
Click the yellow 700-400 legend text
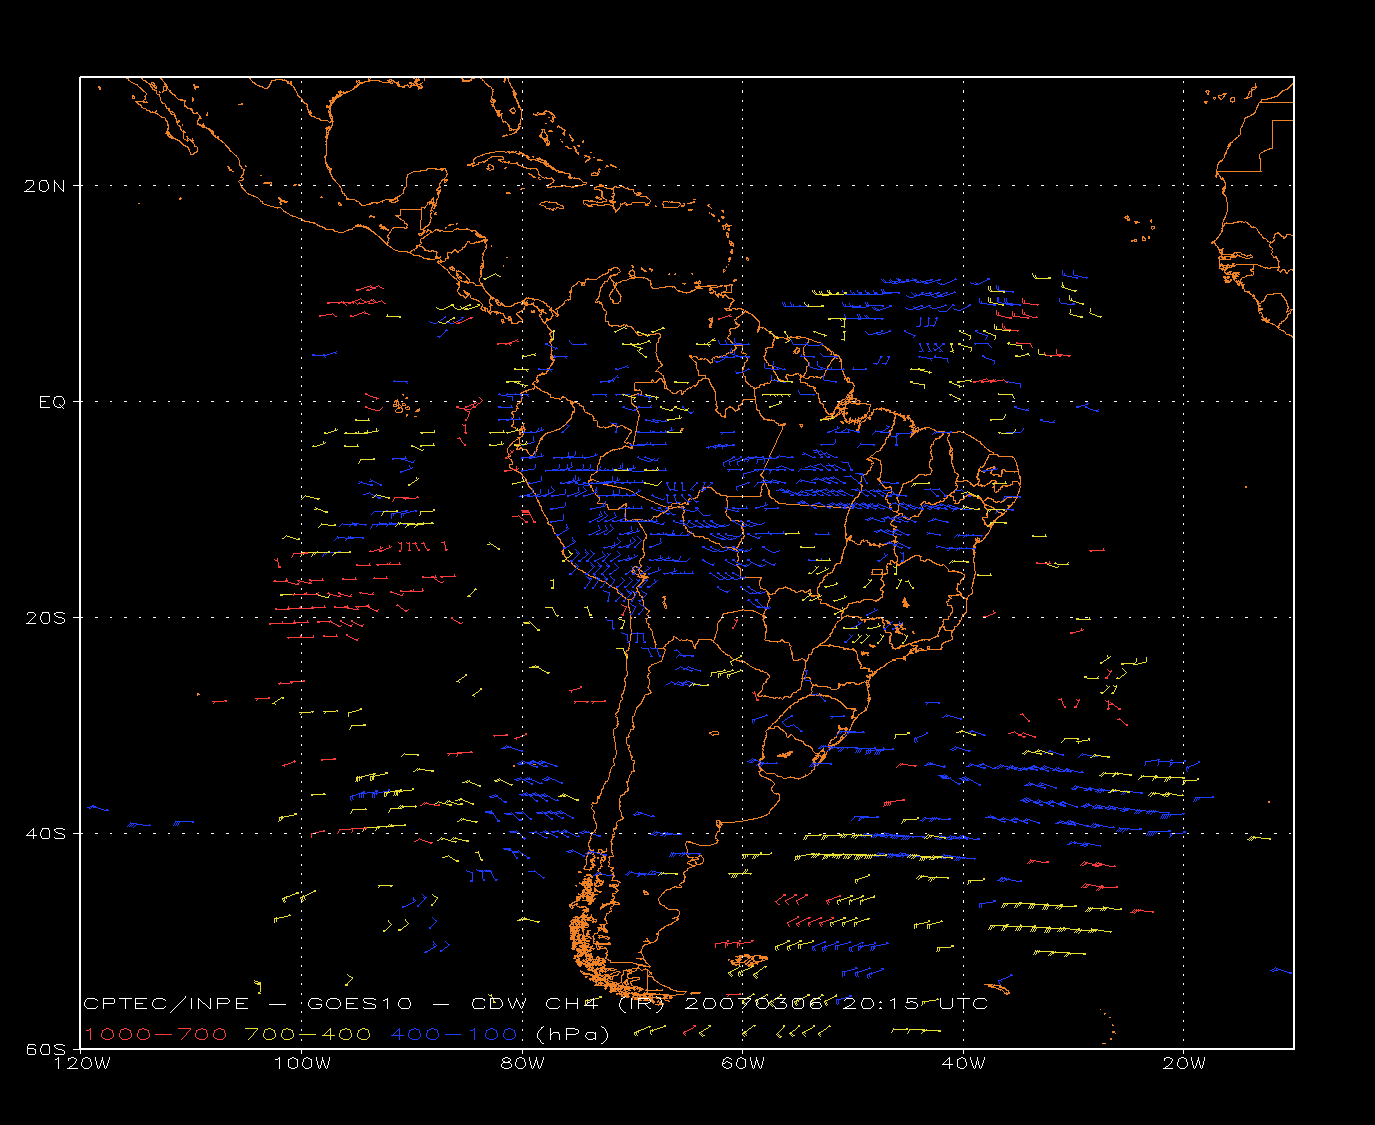[x=308, y=1034]
